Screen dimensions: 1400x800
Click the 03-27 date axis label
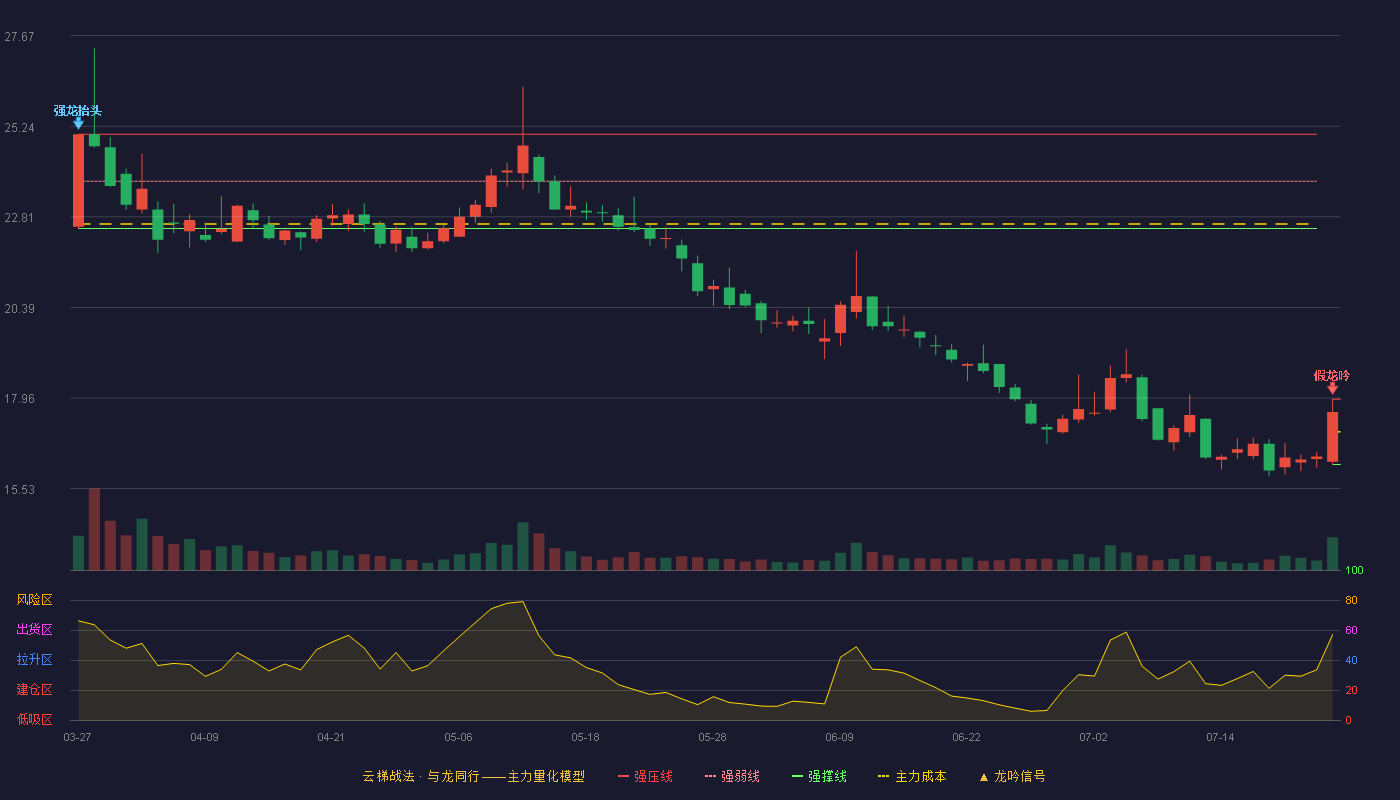[x=77, y=737]
